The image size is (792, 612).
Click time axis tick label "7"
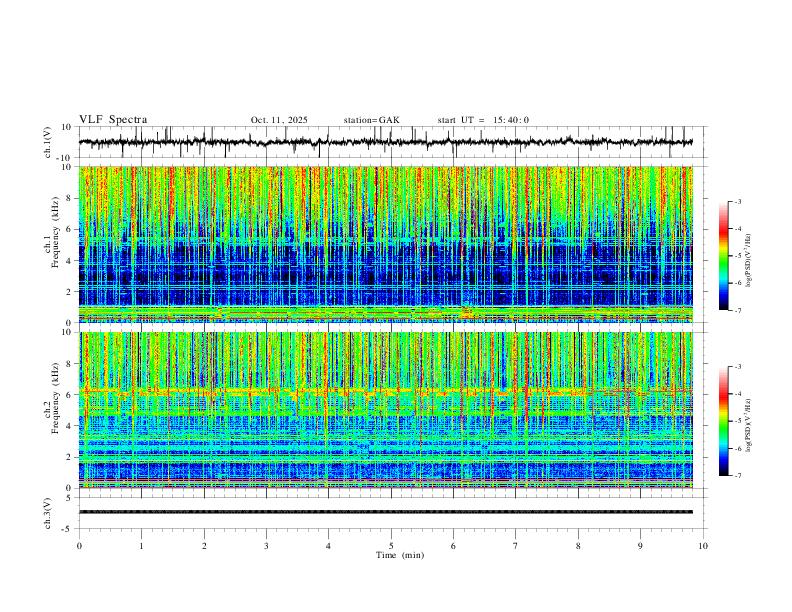(516, 546)
